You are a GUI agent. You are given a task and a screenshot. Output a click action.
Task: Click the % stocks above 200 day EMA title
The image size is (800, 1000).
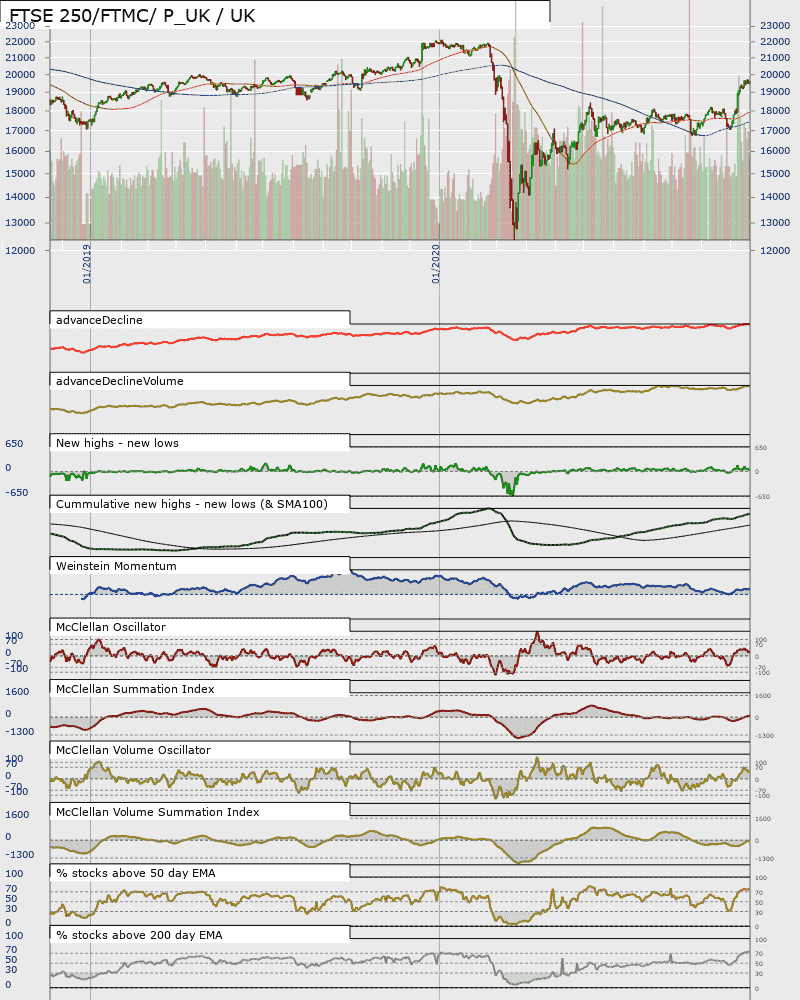click(x=139, y=936)
